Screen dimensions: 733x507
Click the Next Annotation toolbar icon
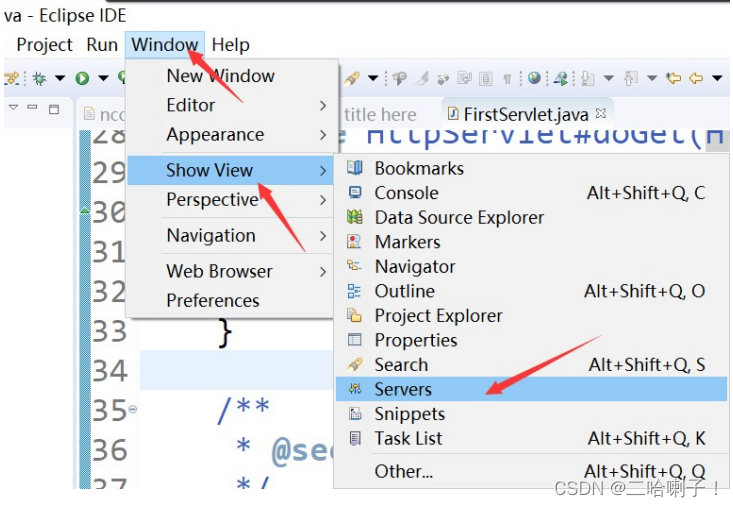(587, 78)
